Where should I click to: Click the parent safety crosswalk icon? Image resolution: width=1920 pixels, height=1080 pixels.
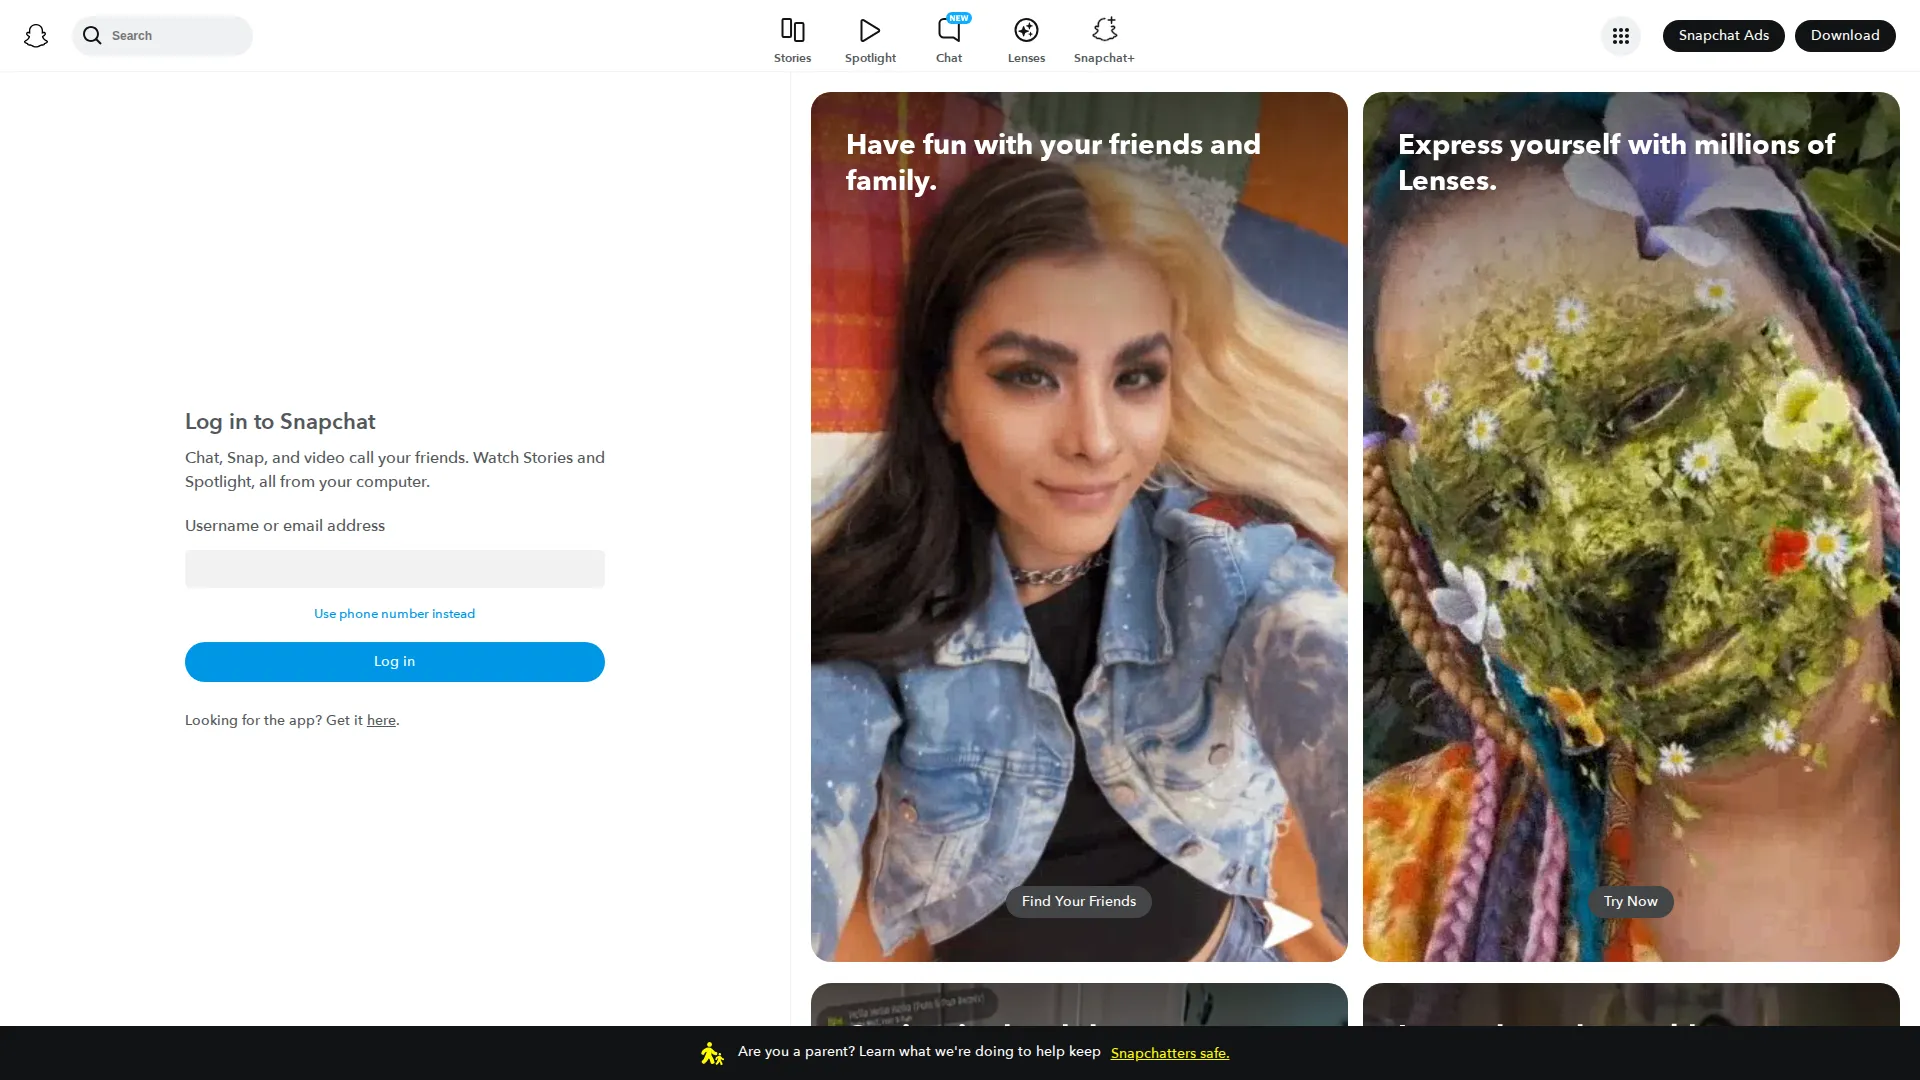[711, 1052]
